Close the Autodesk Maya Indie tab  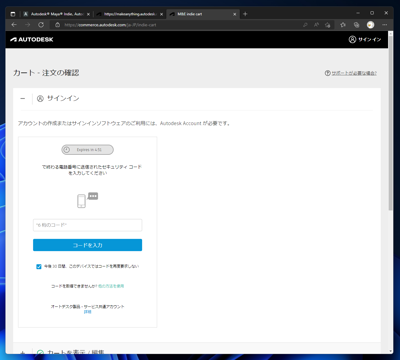88,14
